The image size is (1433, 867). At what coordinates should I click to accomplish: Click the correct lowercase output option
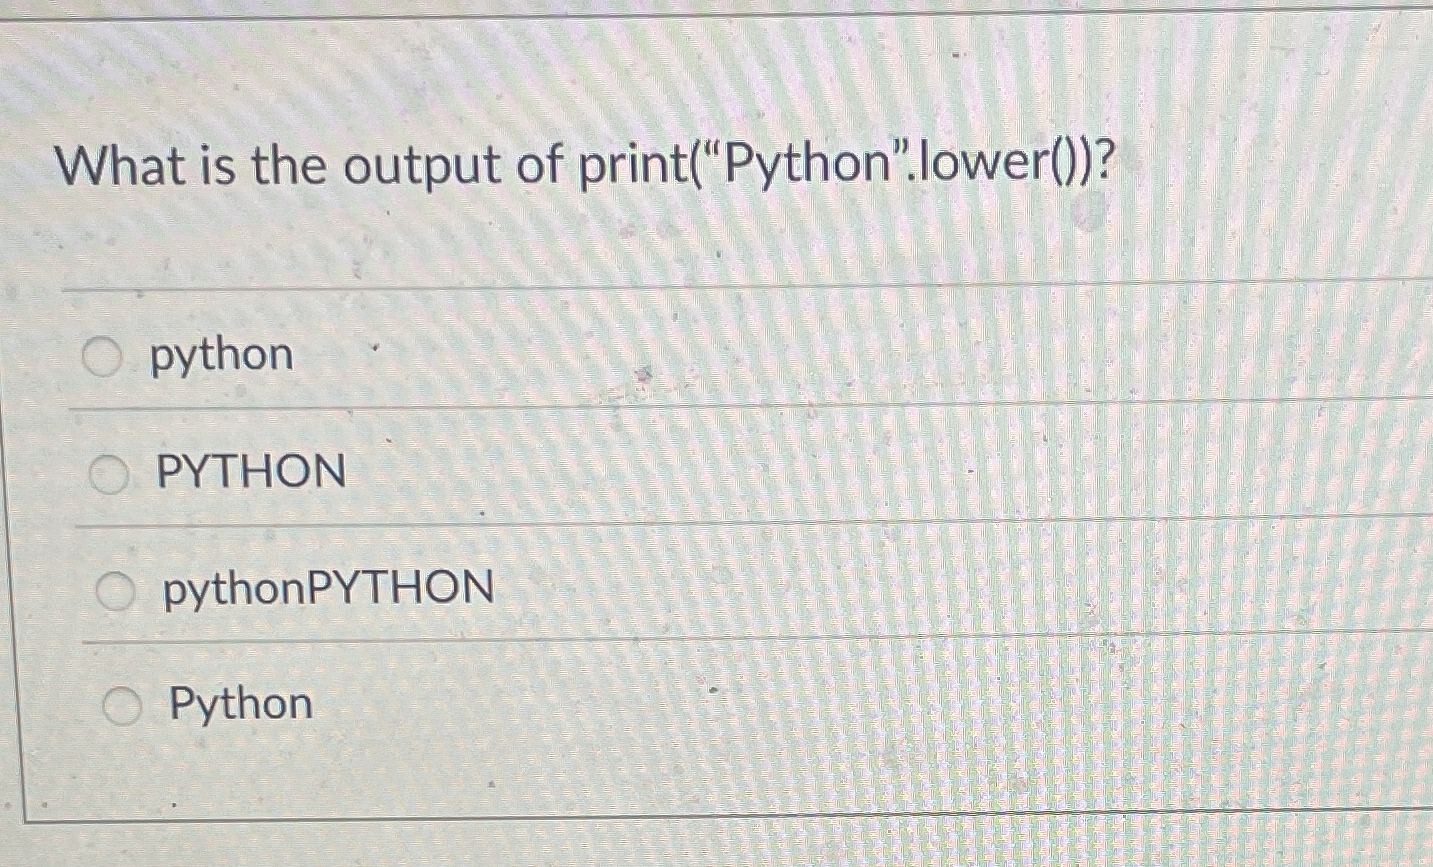(x=219, y=356)
